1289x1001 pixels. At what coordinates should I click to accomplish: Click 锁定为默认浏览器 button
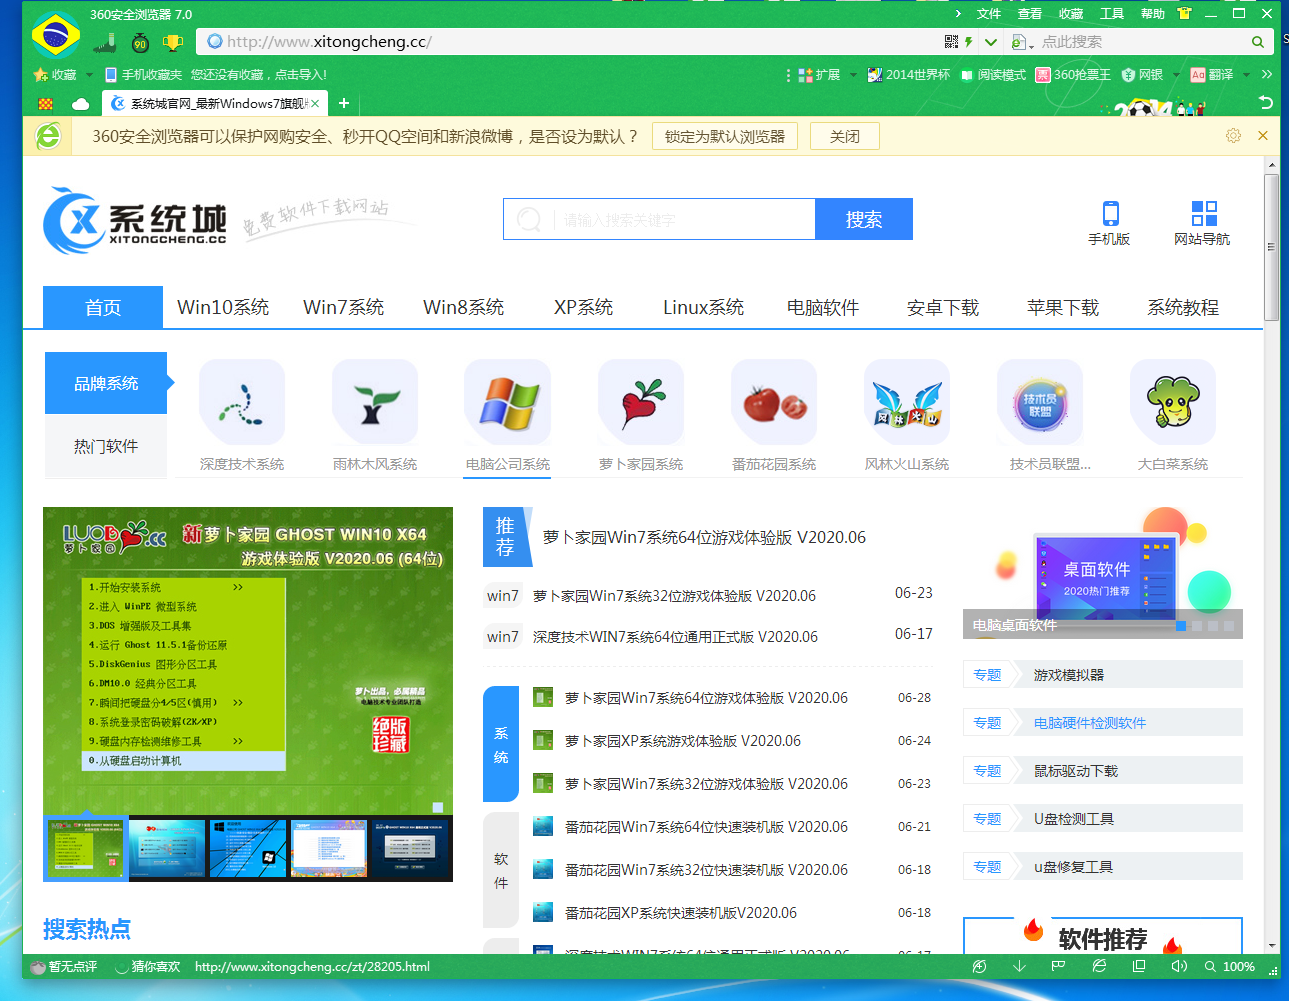pyautogui.click(x=725, y=136)
